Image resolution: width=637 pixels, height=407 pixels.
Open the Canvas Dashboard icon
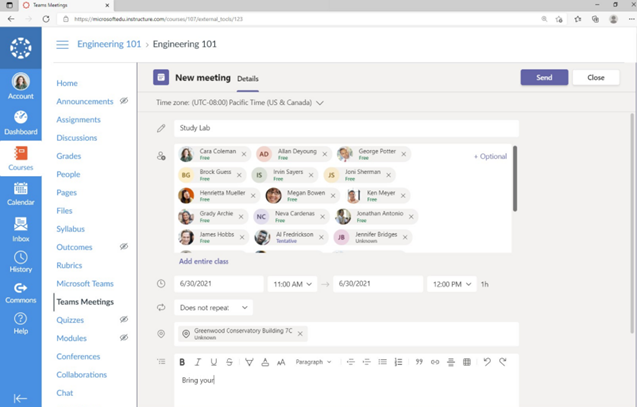point(20,122)
